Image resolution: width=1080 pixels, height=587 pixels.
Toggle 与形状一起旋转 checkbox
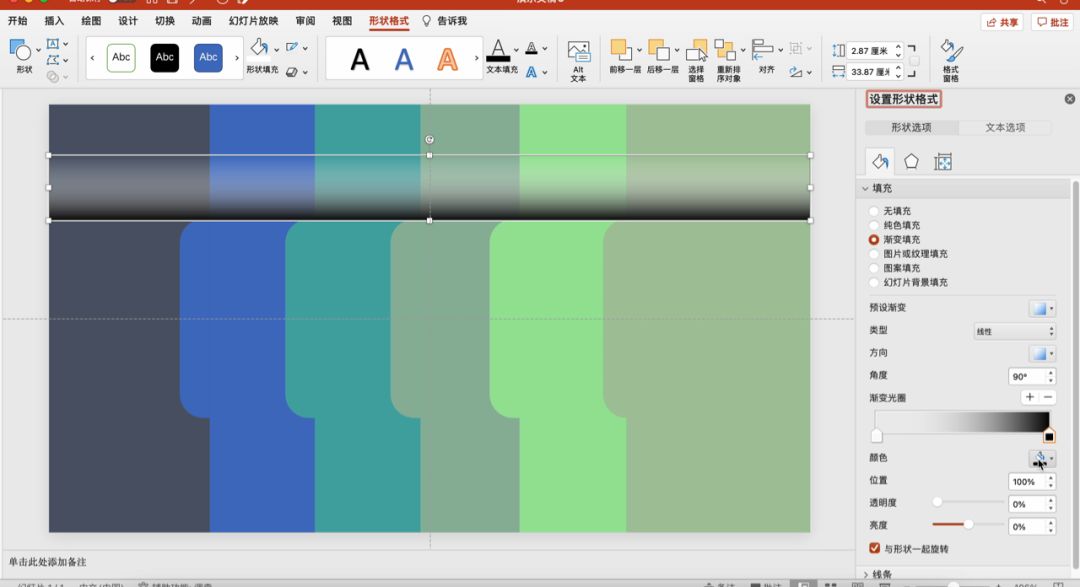(875, 548)
